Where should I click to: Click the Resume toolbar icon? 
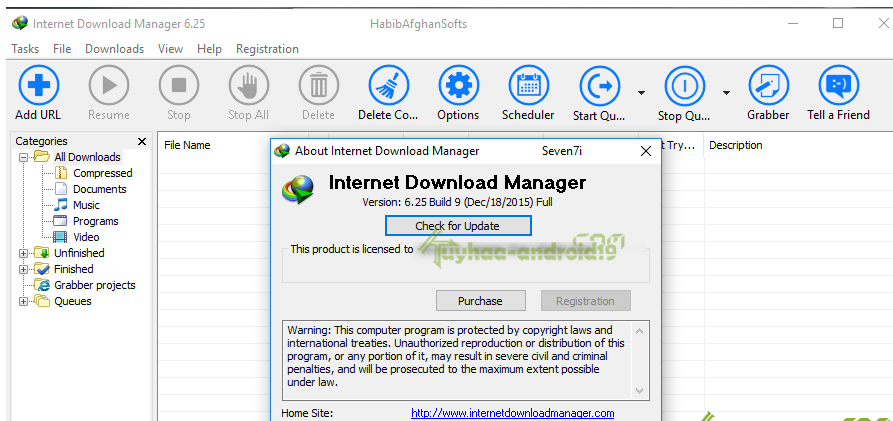[109, 85]
